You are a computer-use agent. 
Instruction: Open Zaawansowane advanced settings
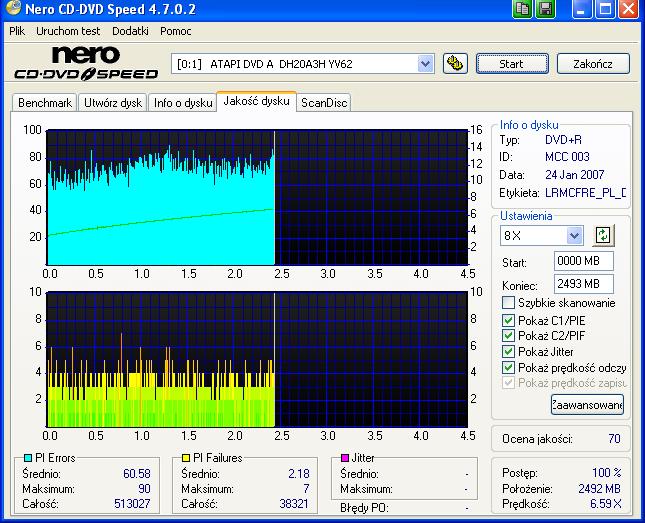tap(587, 405)
